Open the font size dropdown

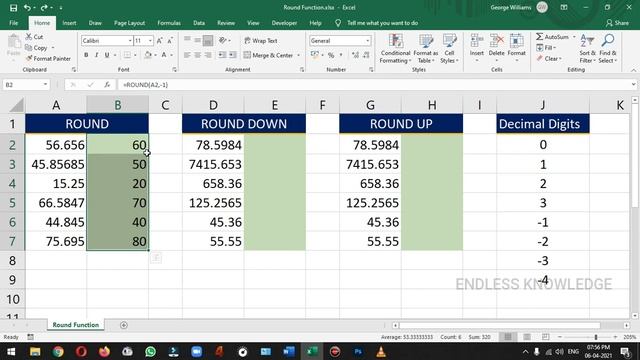150,41
